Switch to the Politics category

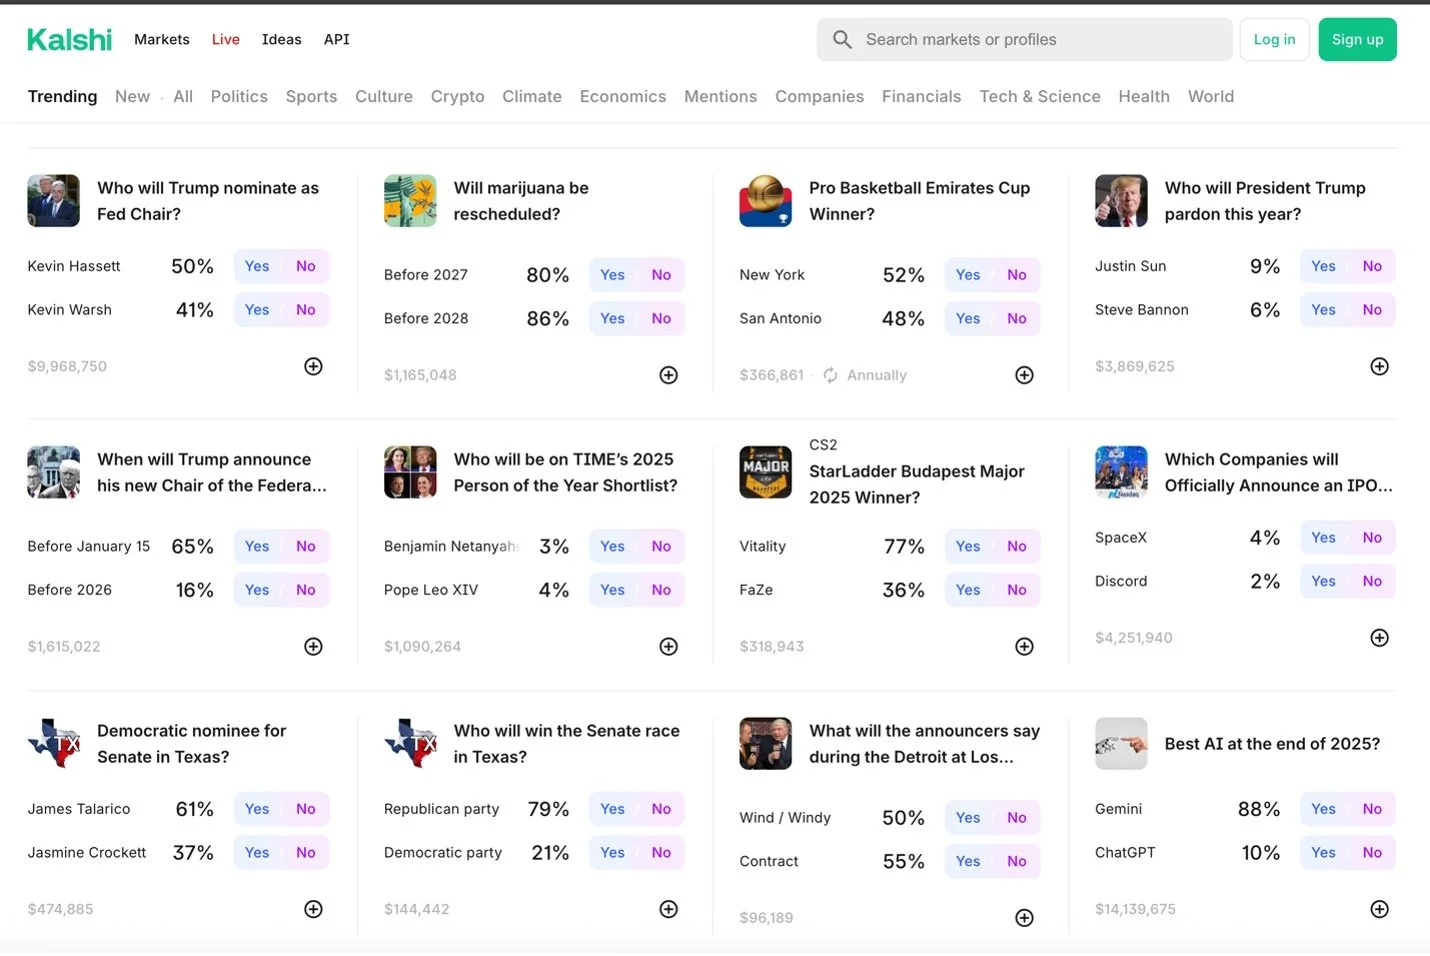(239, 96)
